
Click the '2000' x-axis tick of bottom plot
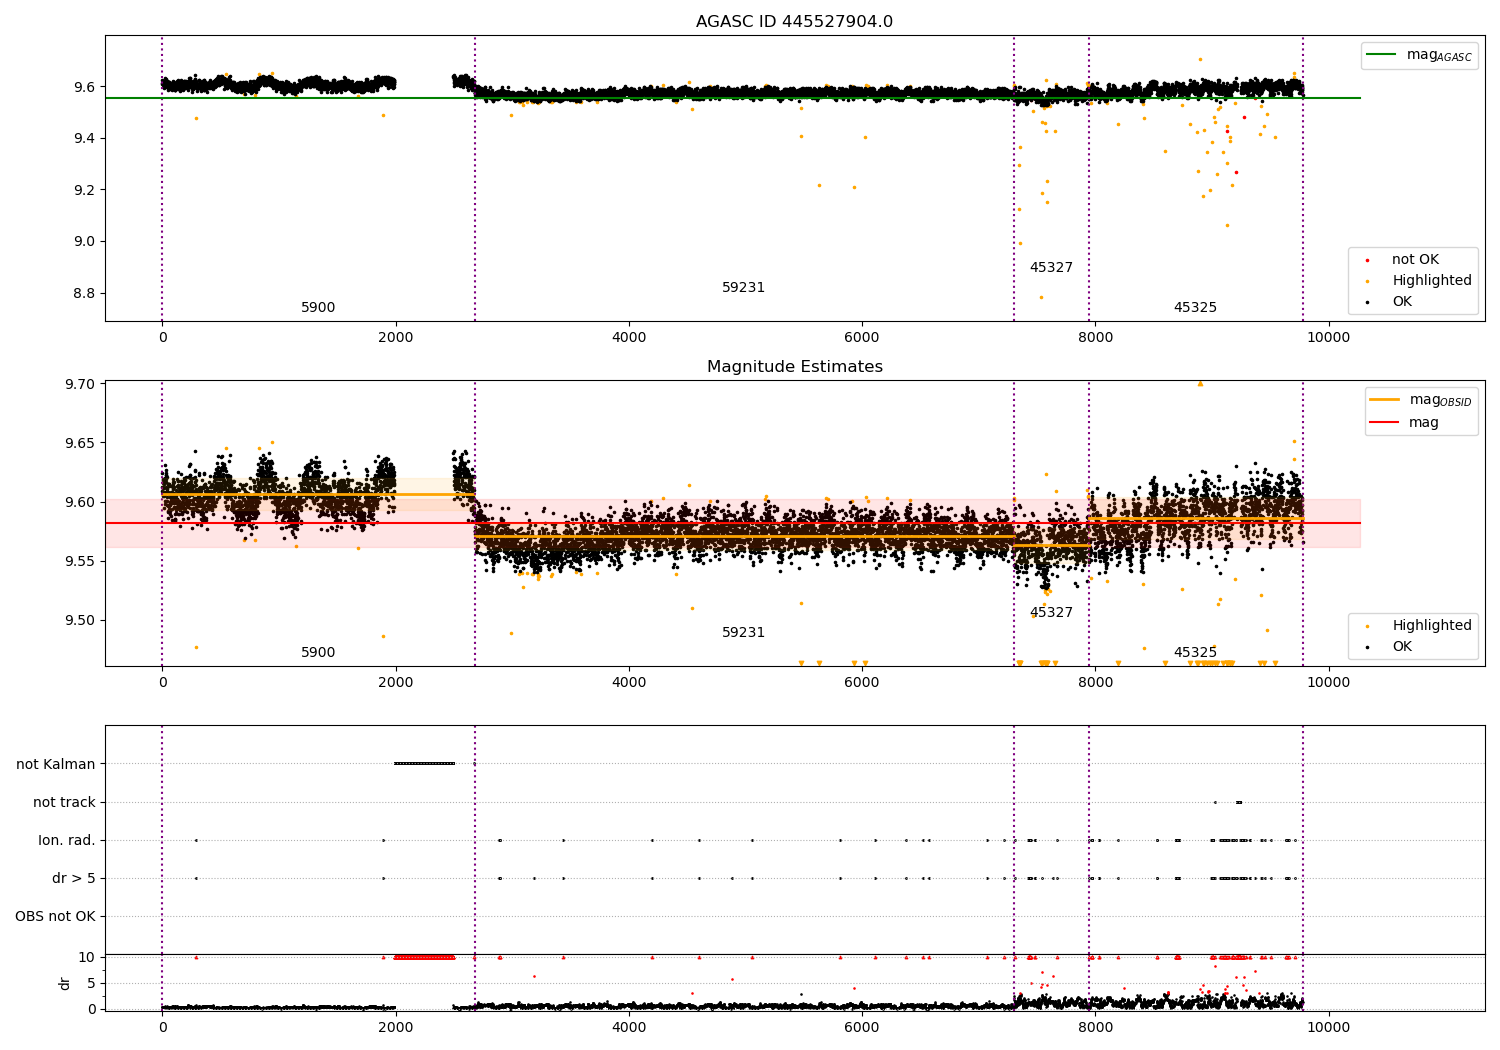coord(396,1027)
